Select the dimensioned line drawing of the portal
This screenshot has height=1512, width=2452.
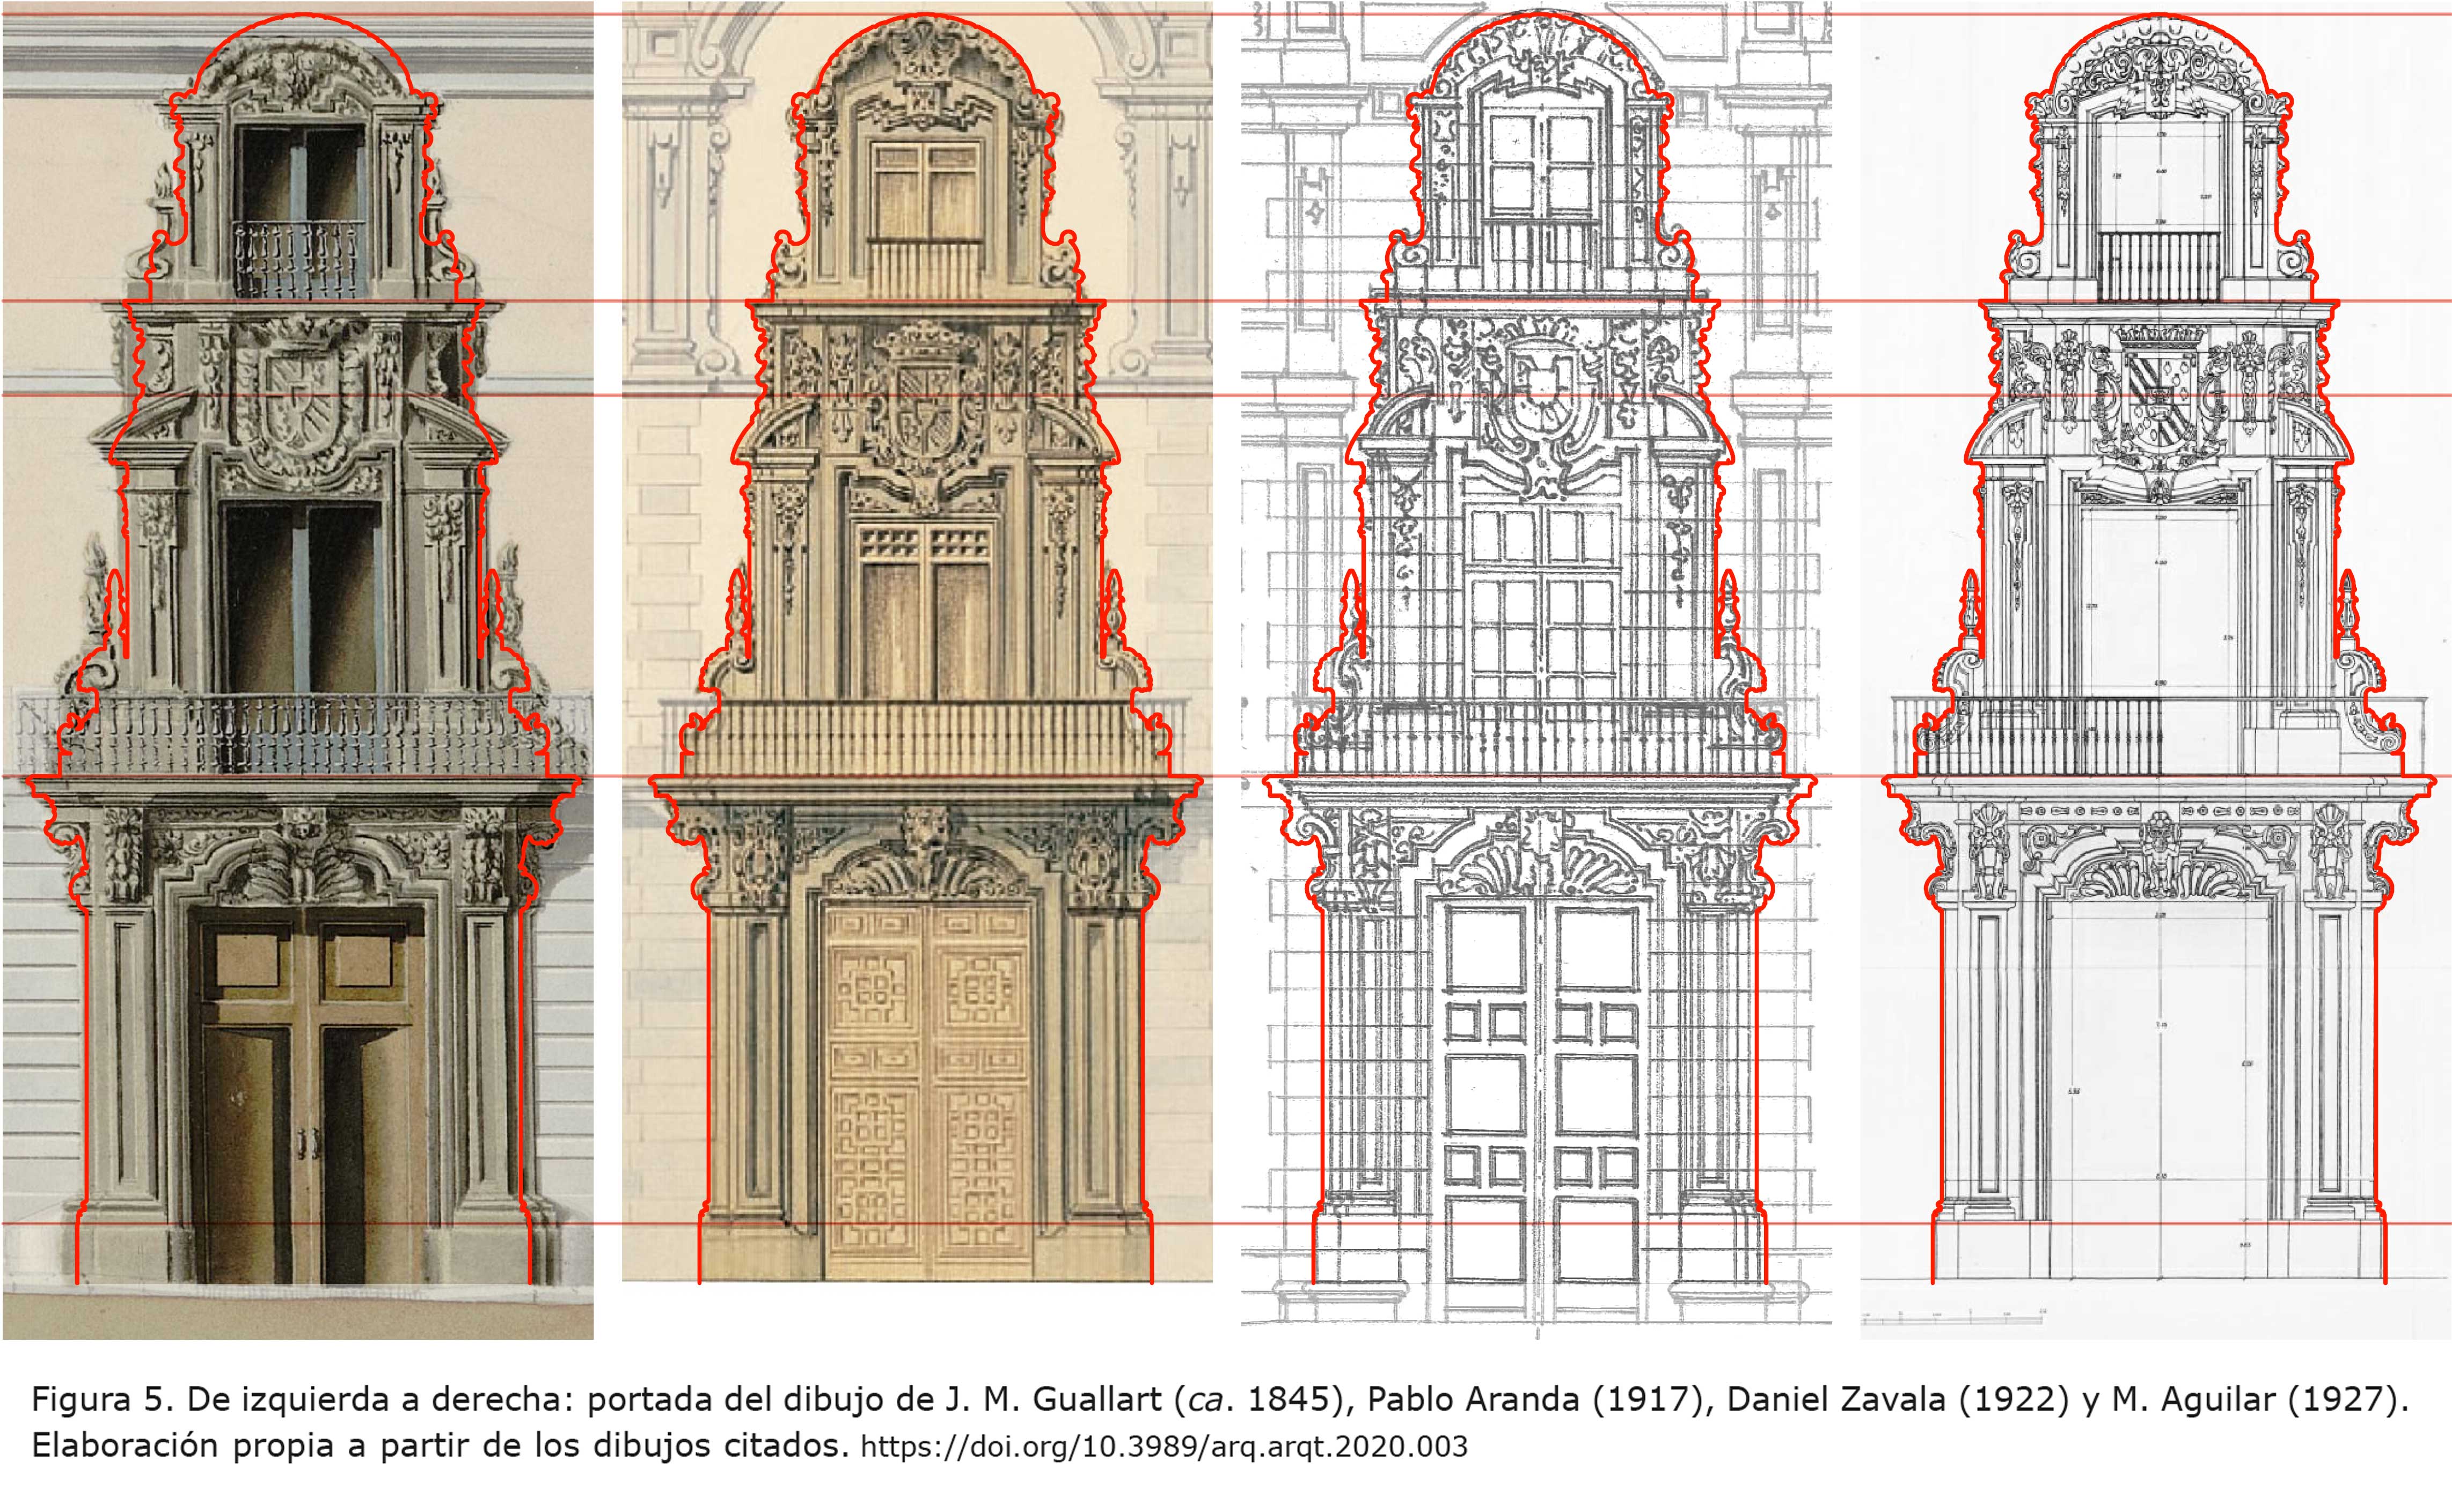[x=2156, y=670]
